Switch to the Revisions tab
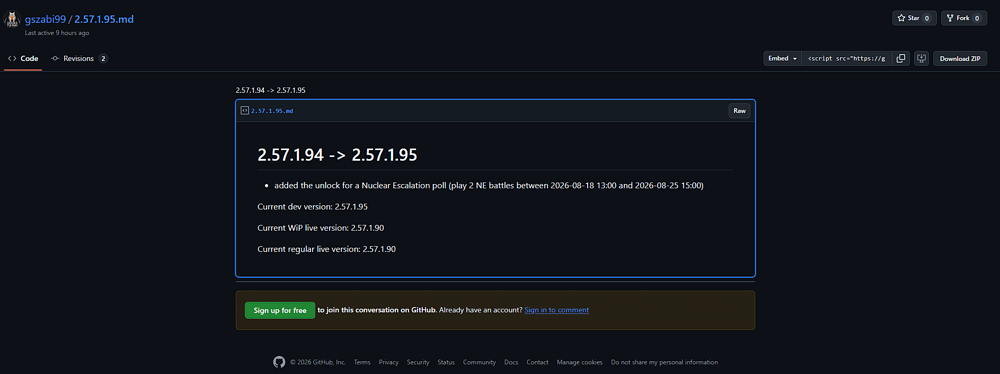This screenshot has height=374, width=1000. 79,59
